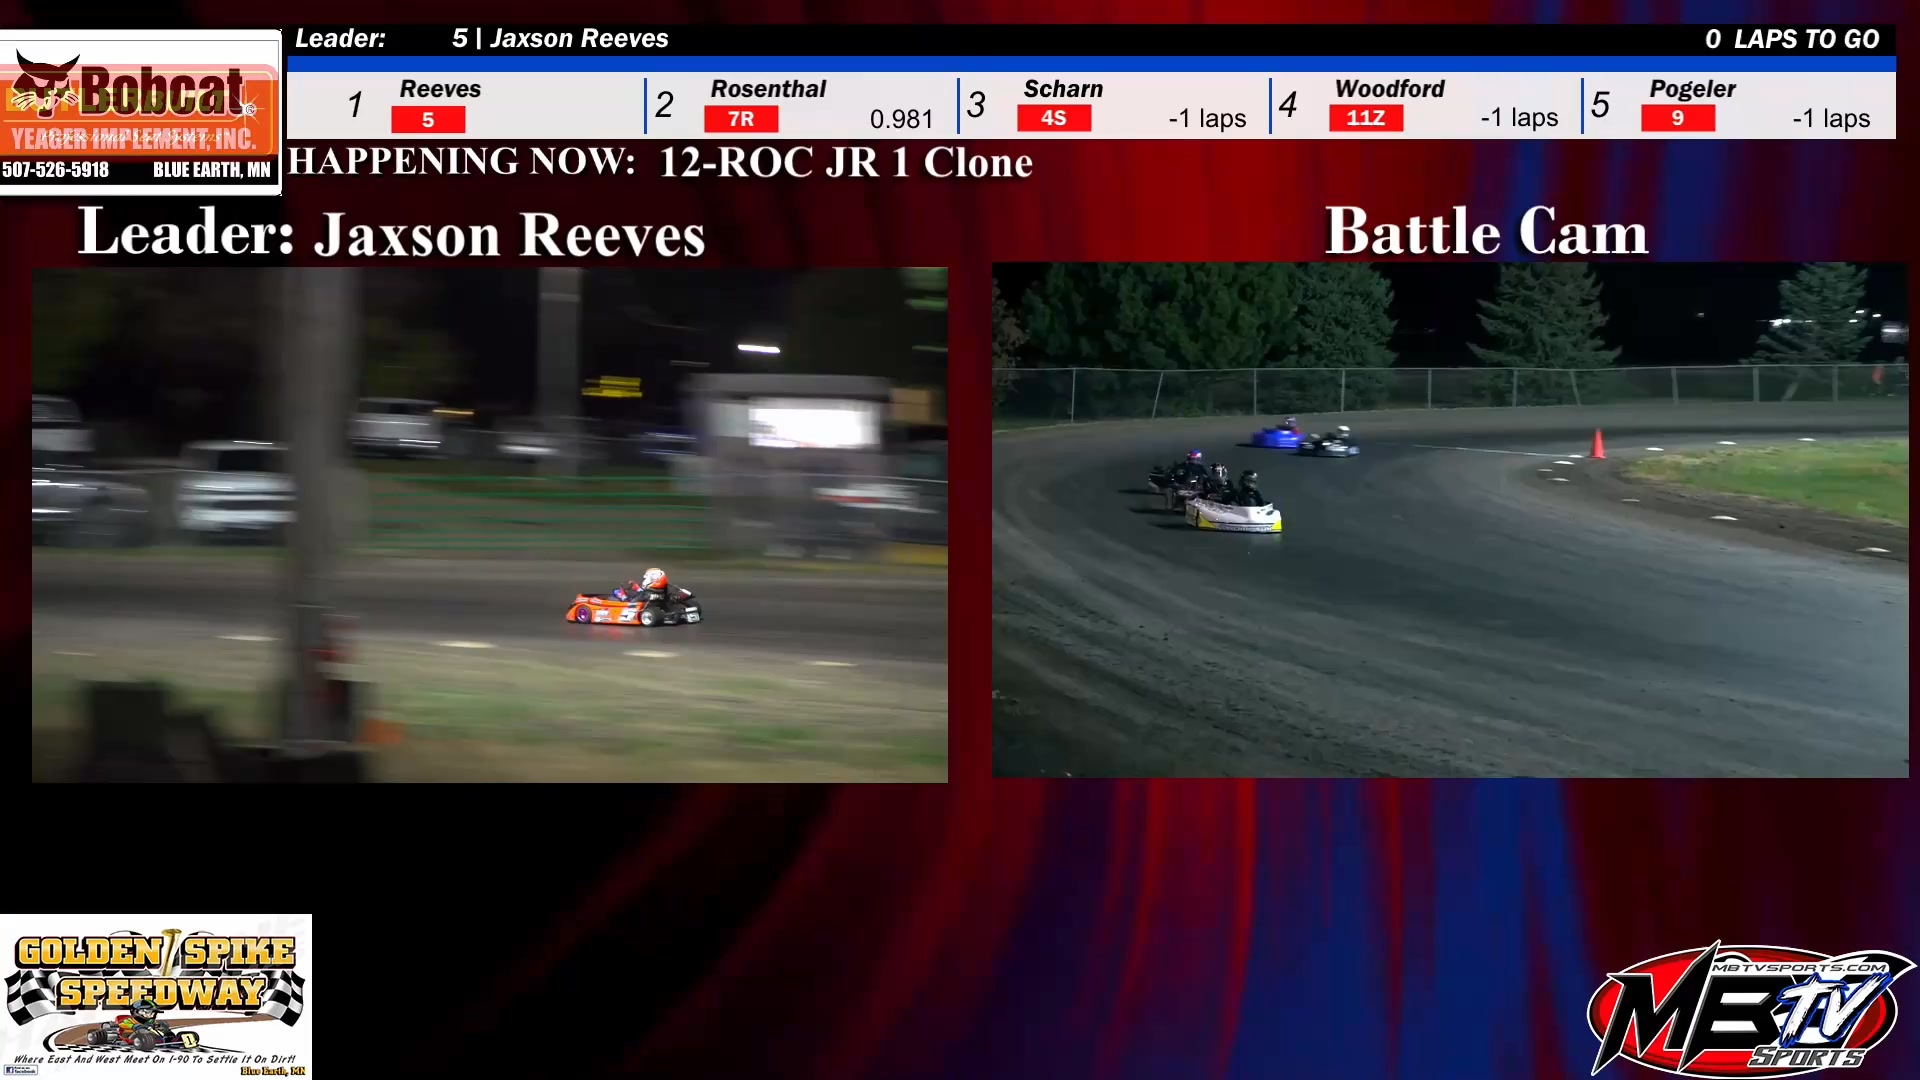Select Reeves red number 5 badge
Image resolution: width=1920 pixels, height=1080 pixels.
(428, 120)
